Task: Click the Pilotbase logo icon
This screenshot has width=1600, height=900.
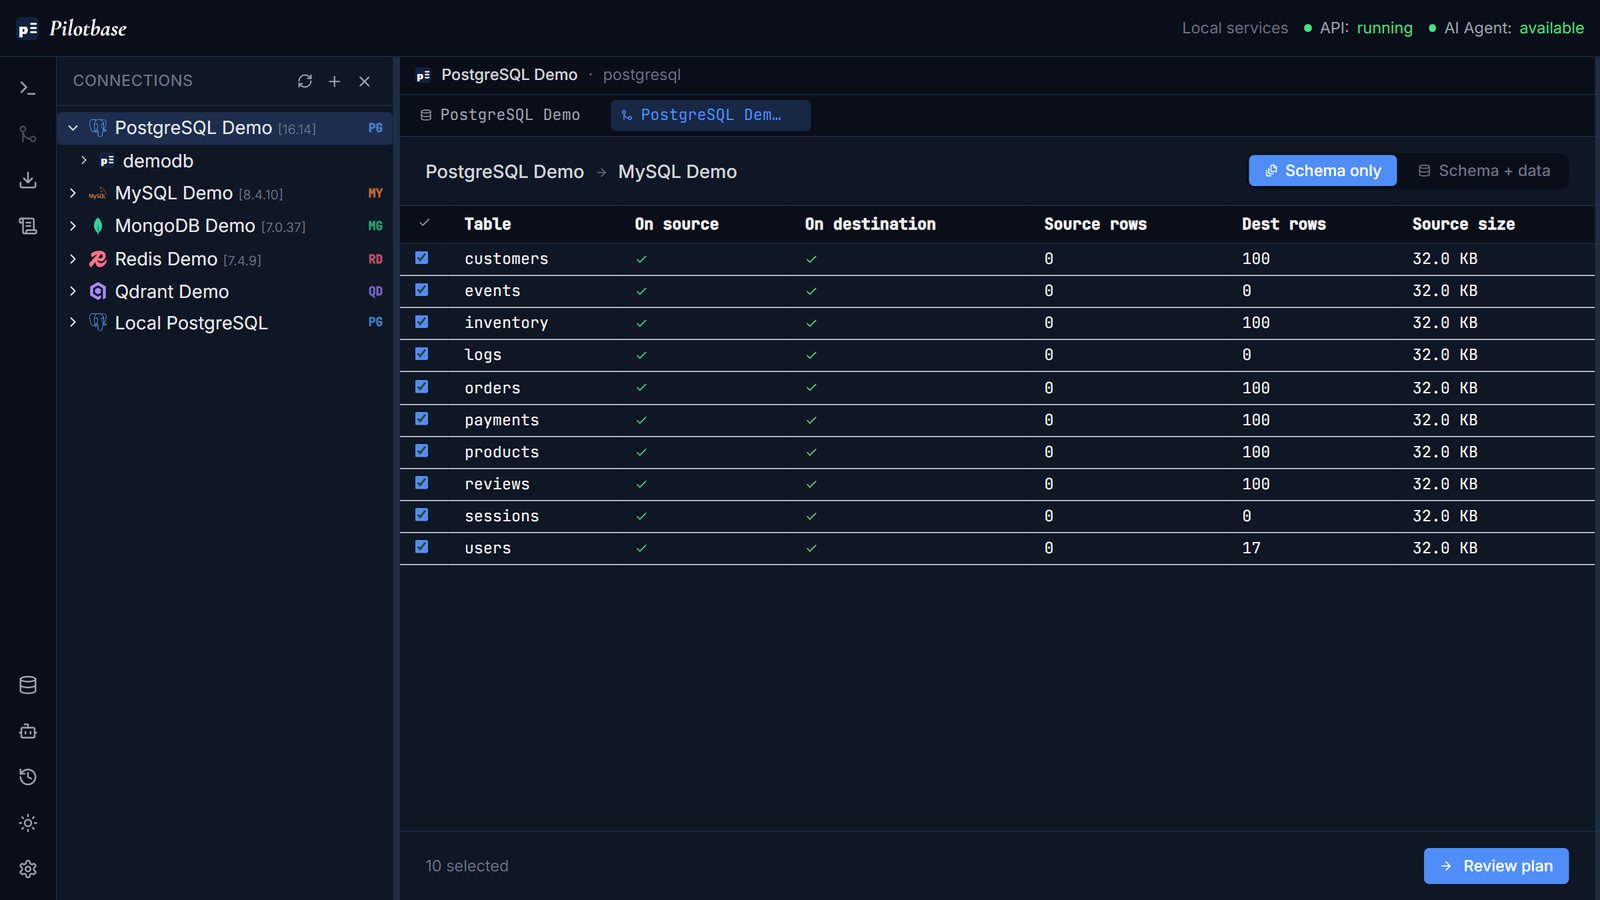Action: 28,29
